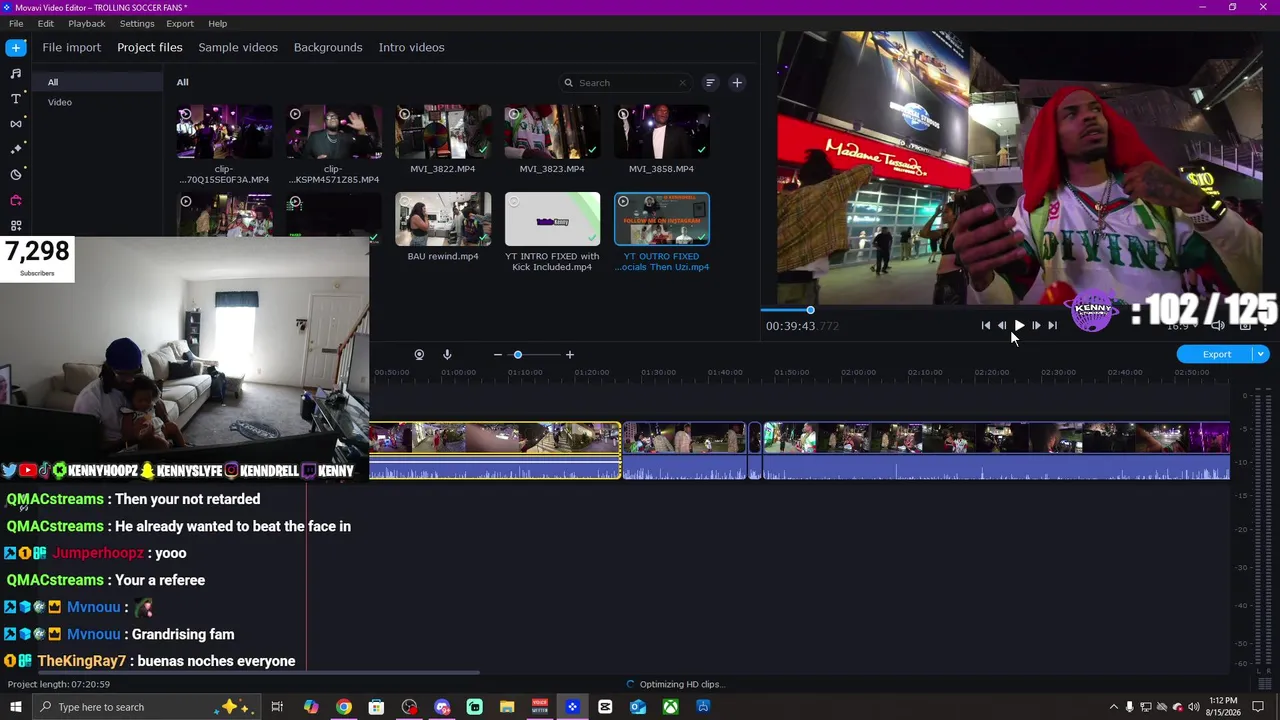
Task: Switch to the Project files tab
Action: pos(150,47)
